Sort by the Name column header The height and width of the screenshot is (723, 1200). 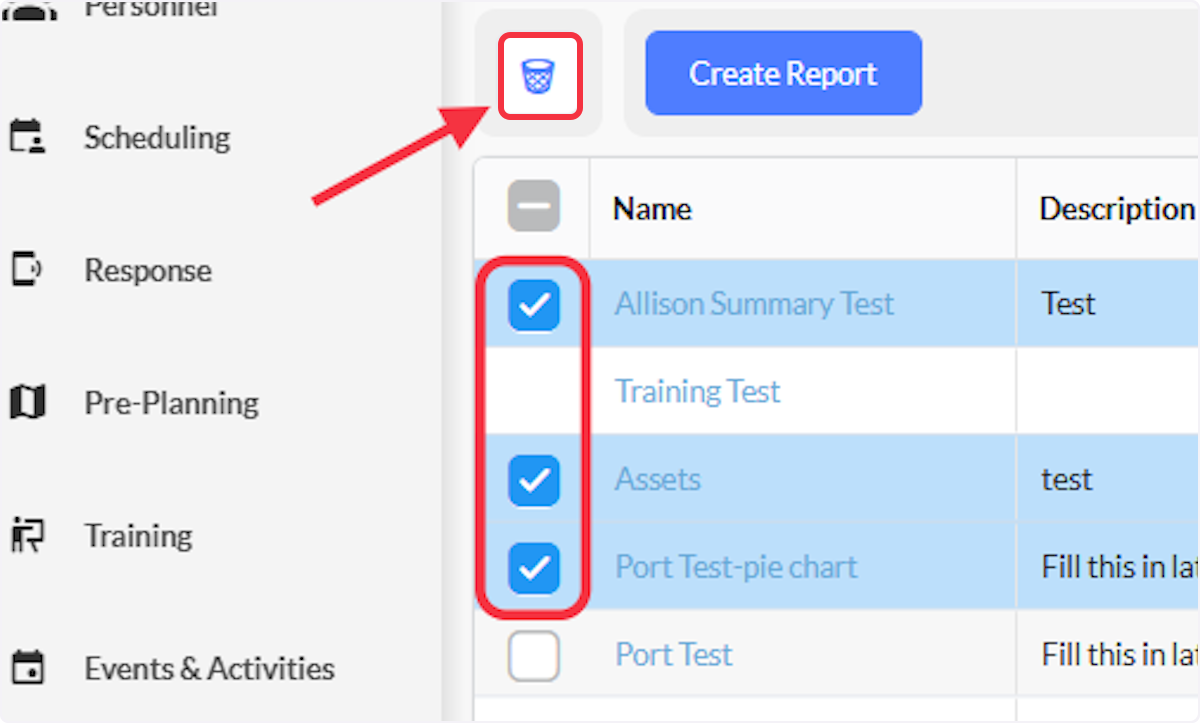click(652, 208)
